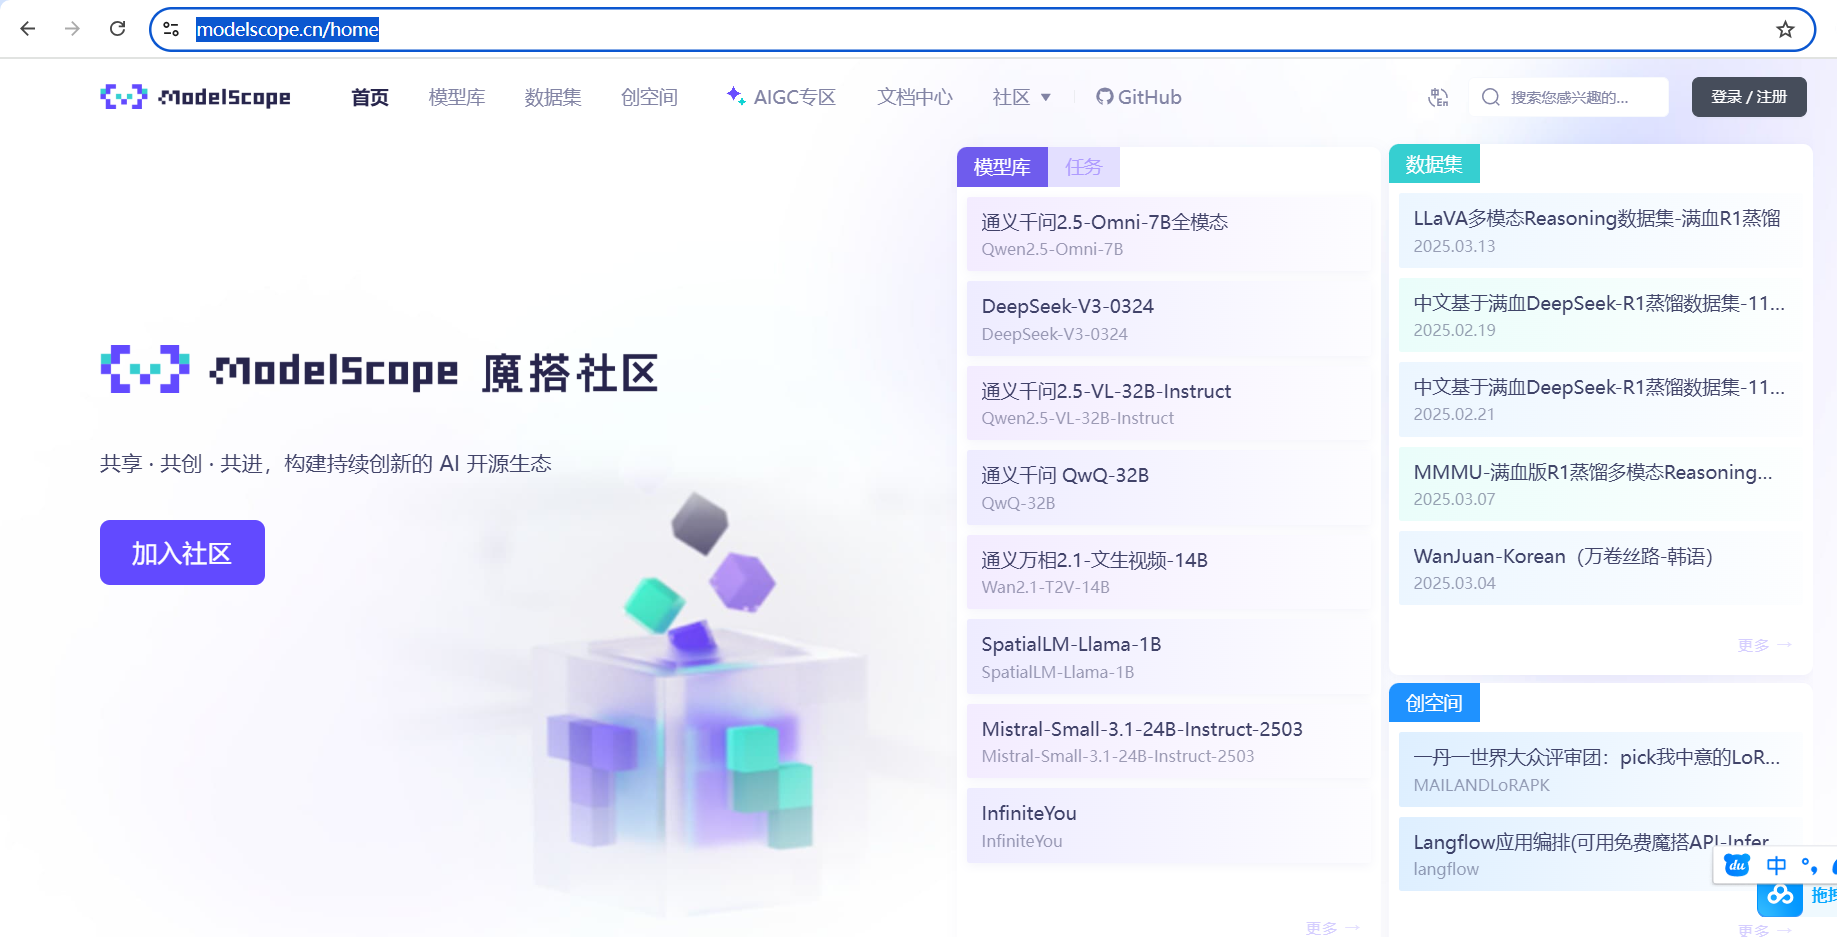
Task: Expand the 社区 dropdown menu
Action: (x=1021, y=97)
